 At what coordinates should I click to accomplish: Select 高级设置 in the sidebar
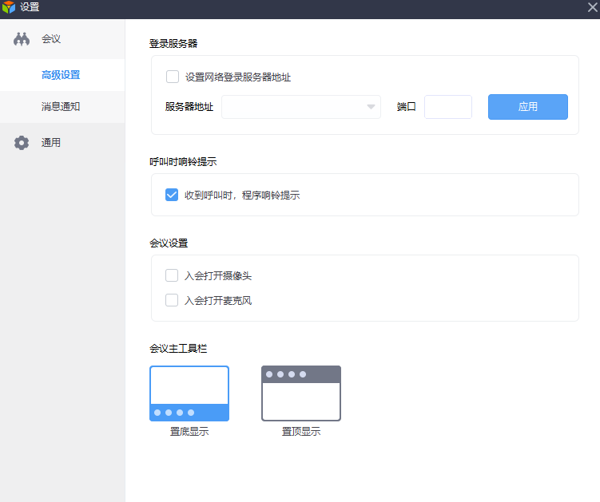pos(60,75)
